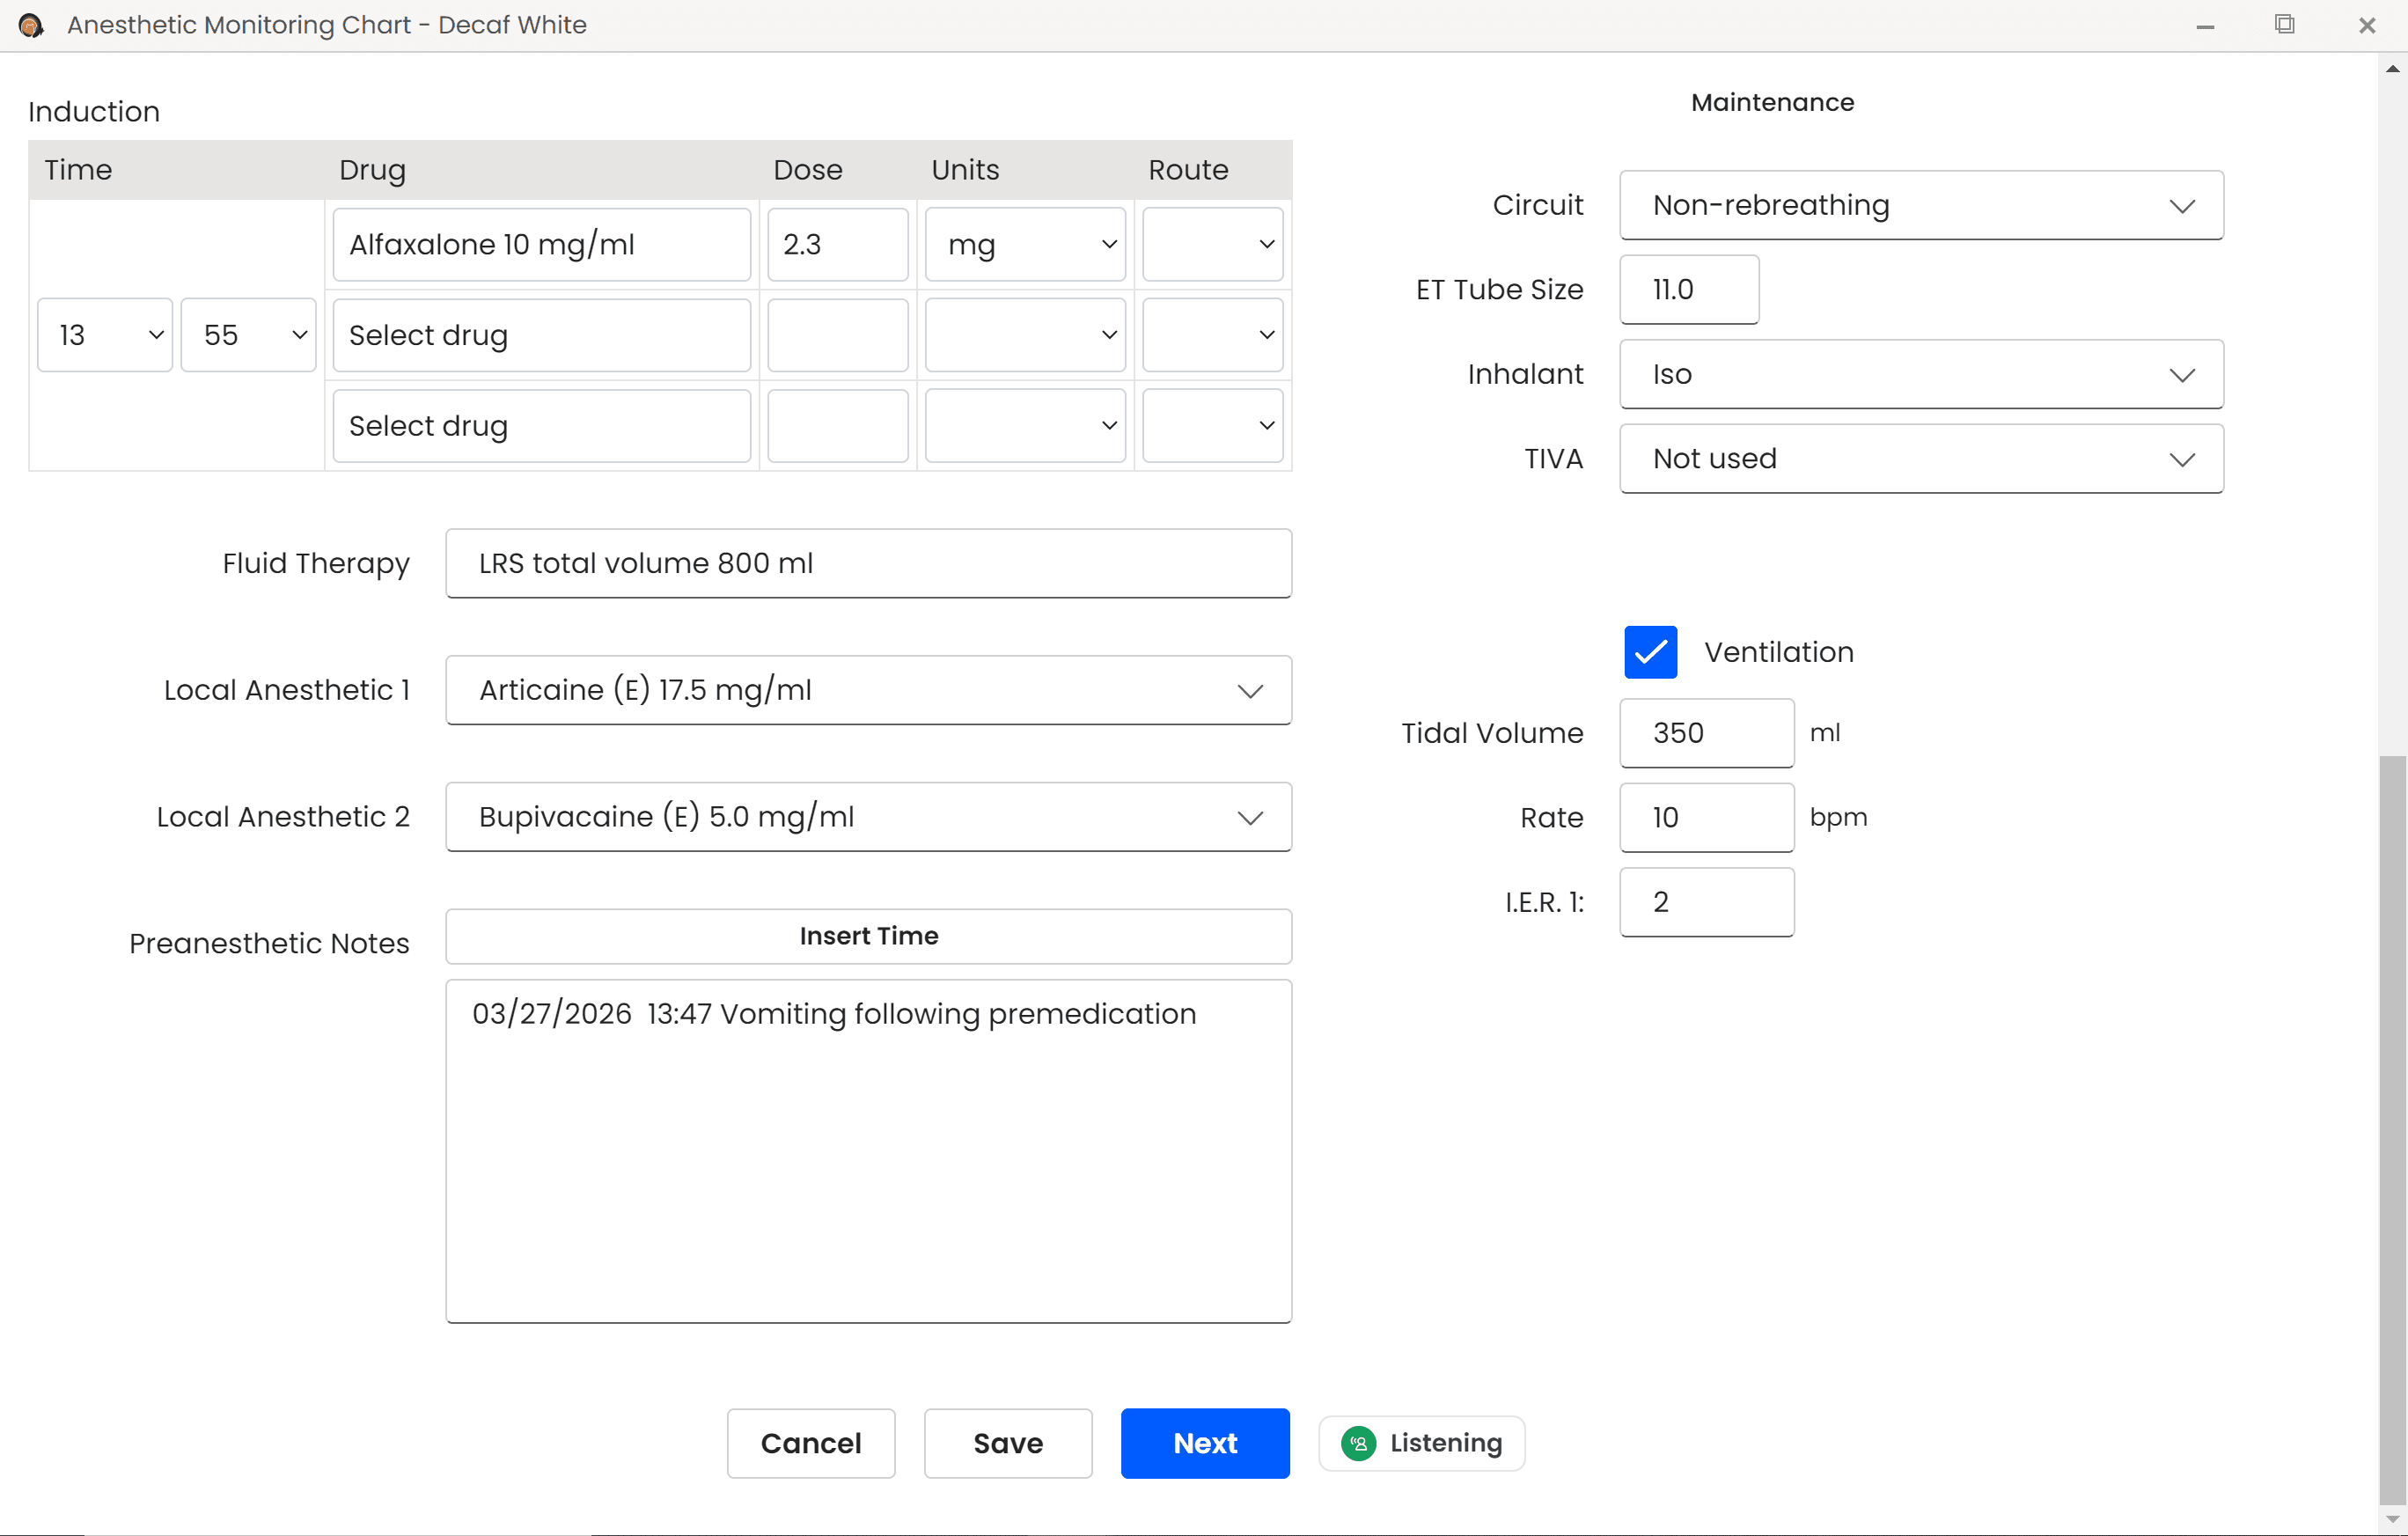This screenshot has height=1536, width=2408.
Task: Click the Maintenance section heading
Action: tap(1772, 102)
